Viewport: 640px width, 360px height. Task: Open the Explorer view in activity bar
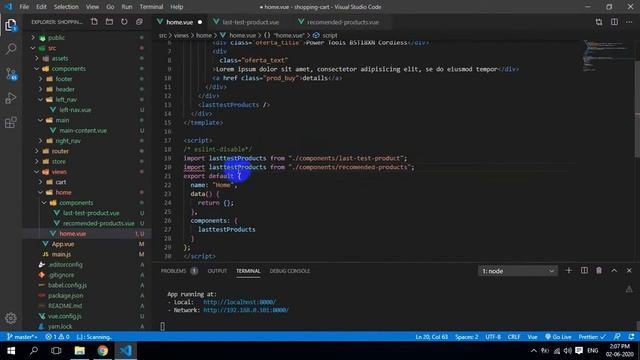tap(11, 25)
